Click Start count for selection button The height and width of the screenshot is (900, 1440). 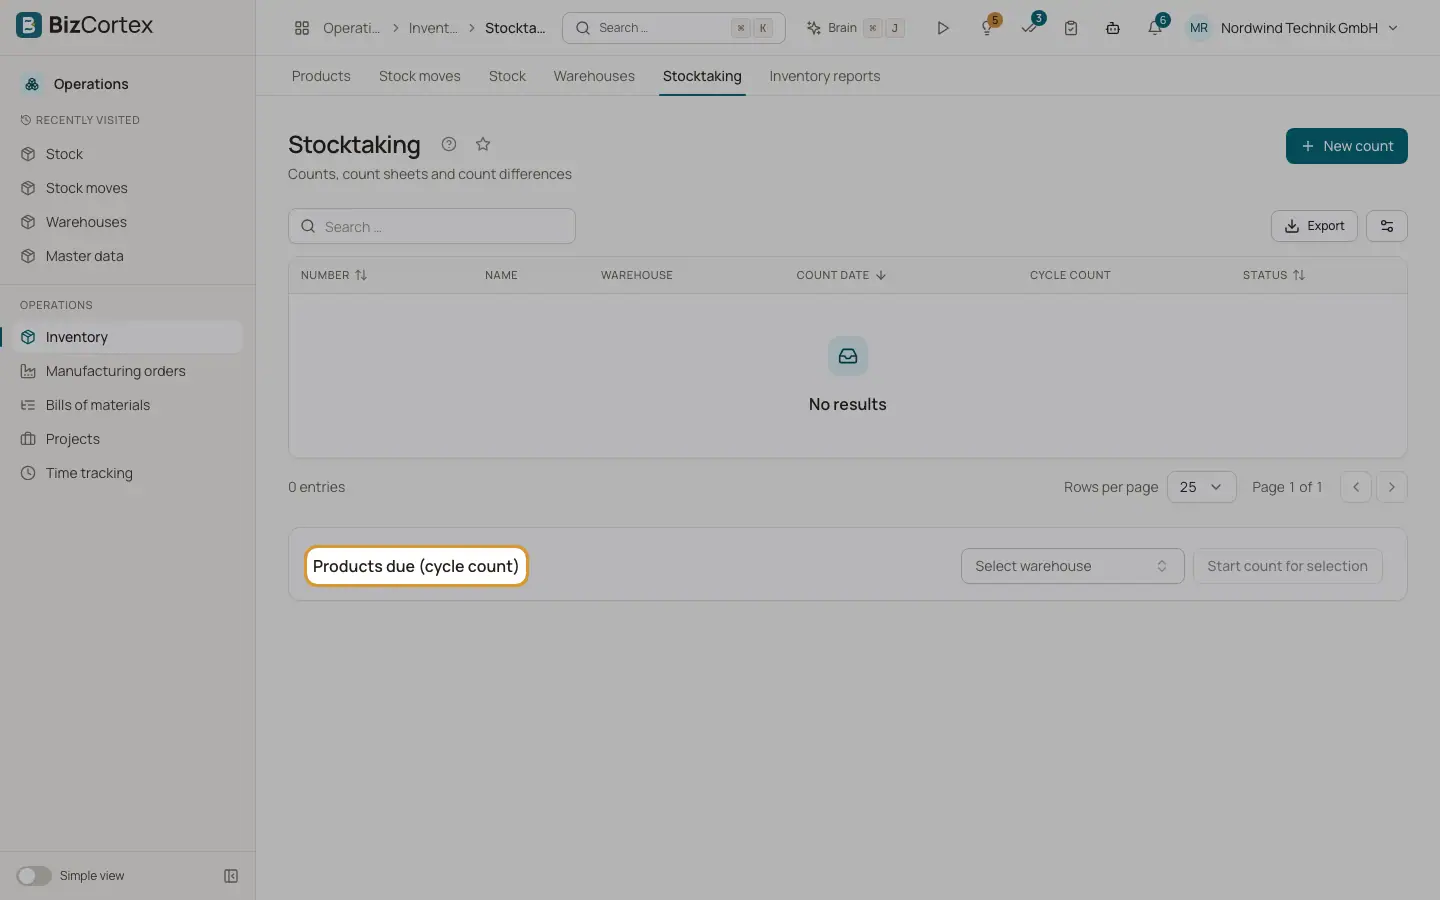pyautogui.click(x=1287, y=566)
